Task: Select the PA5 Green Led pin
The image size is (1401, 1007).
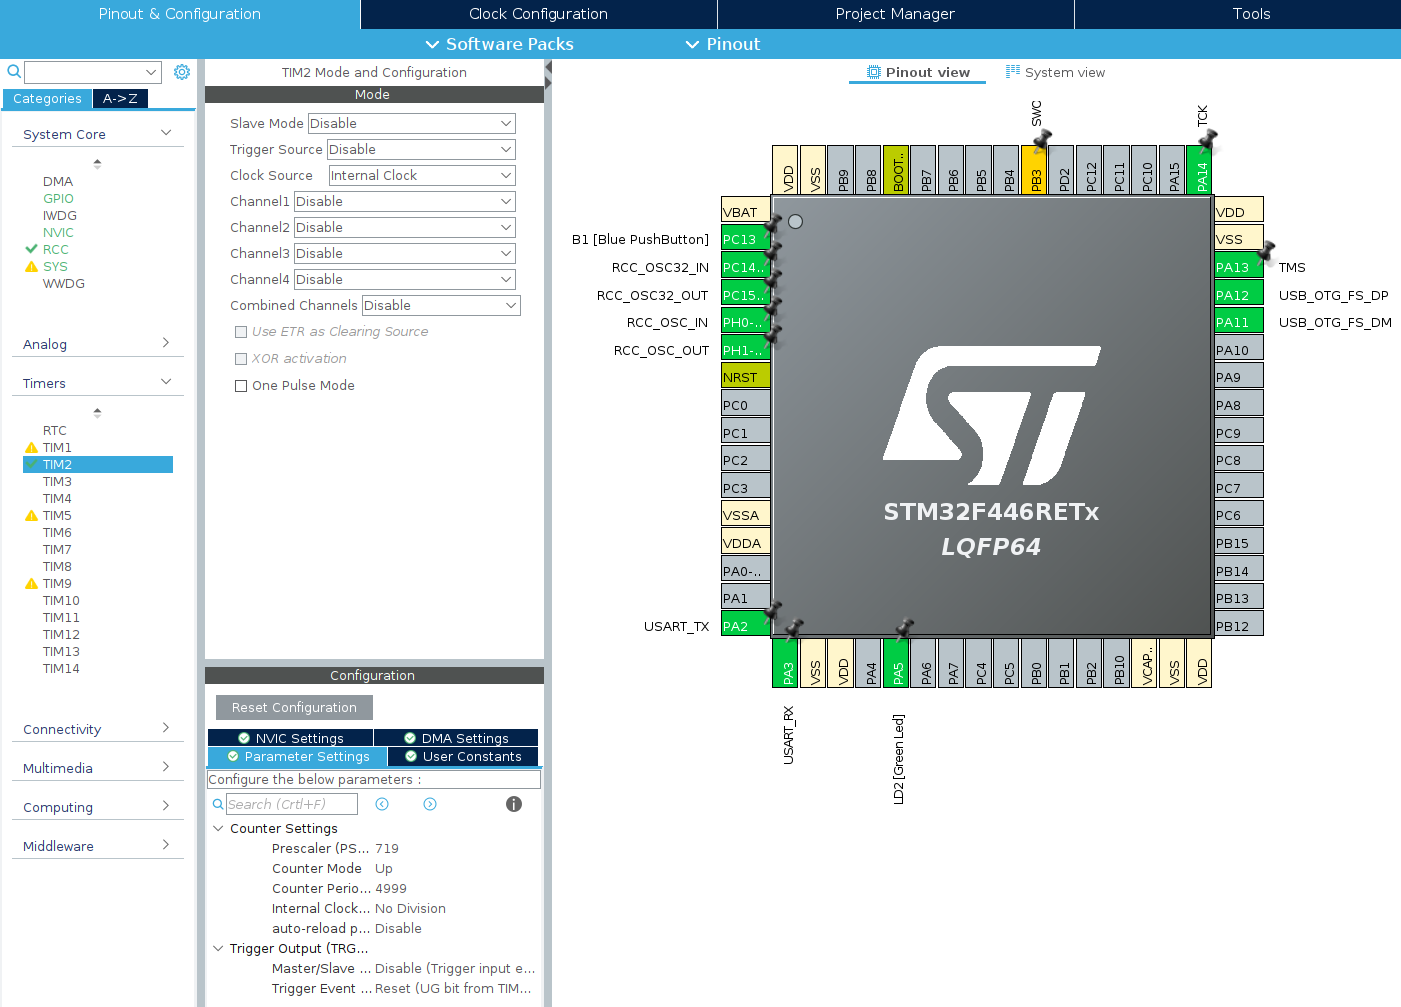Action: (896, 663)
